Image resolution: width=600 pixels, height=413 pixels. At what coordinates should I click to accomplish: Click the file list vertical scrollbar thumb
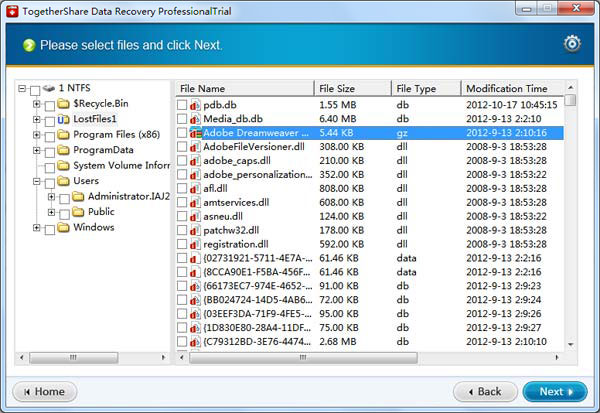pos(570,100)
